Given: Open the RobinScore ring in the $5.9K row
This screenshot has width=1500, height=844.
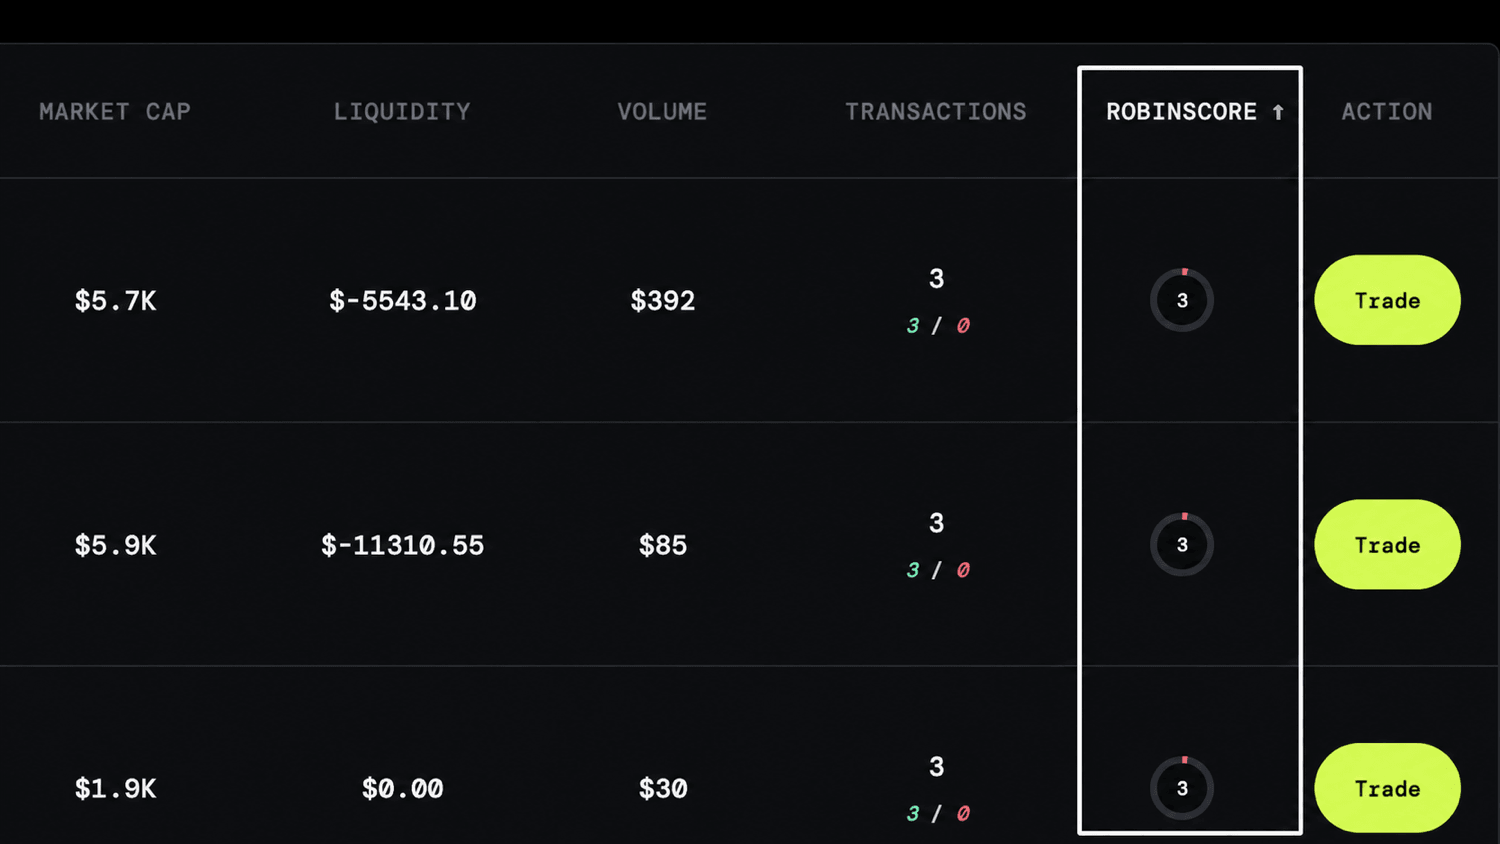Looking at the screenshot, I should coord(1182,545).
